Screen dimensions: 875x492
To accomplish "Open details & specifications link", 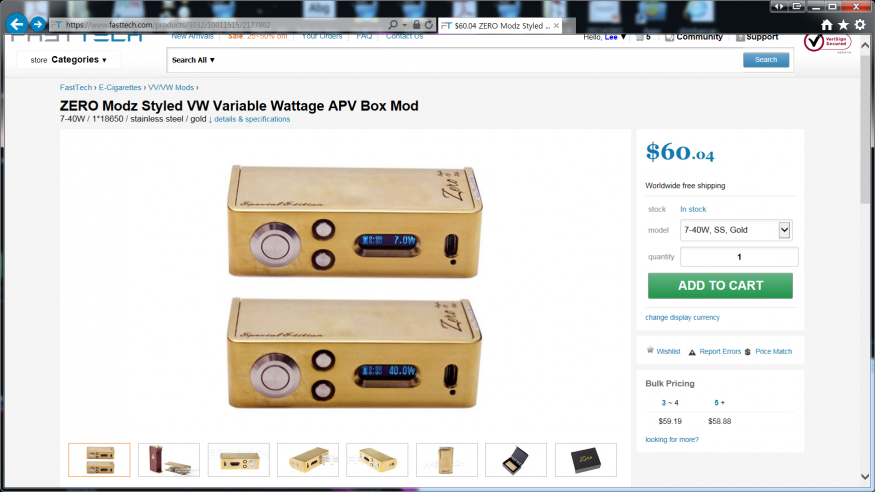I will pyautogui.click(x=252, y=119).
